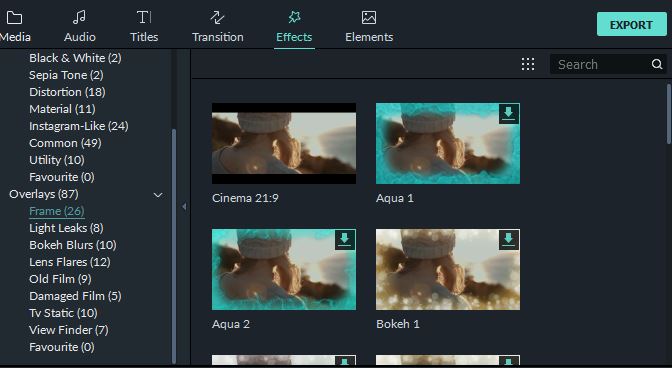Download the Aqua 2 overlay
Screen dimensions: 672x368
coord(345,239)
